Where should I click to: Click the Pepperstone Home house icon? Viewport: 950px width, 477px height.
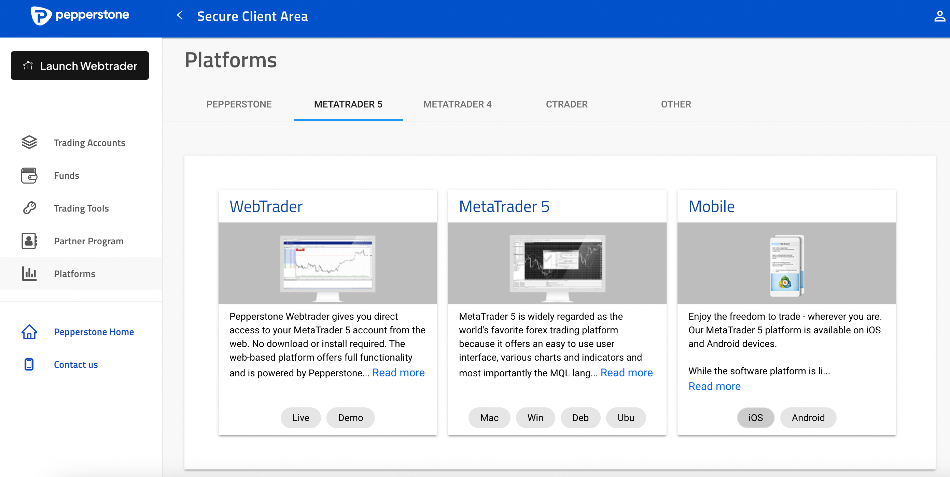coord(29,332)
